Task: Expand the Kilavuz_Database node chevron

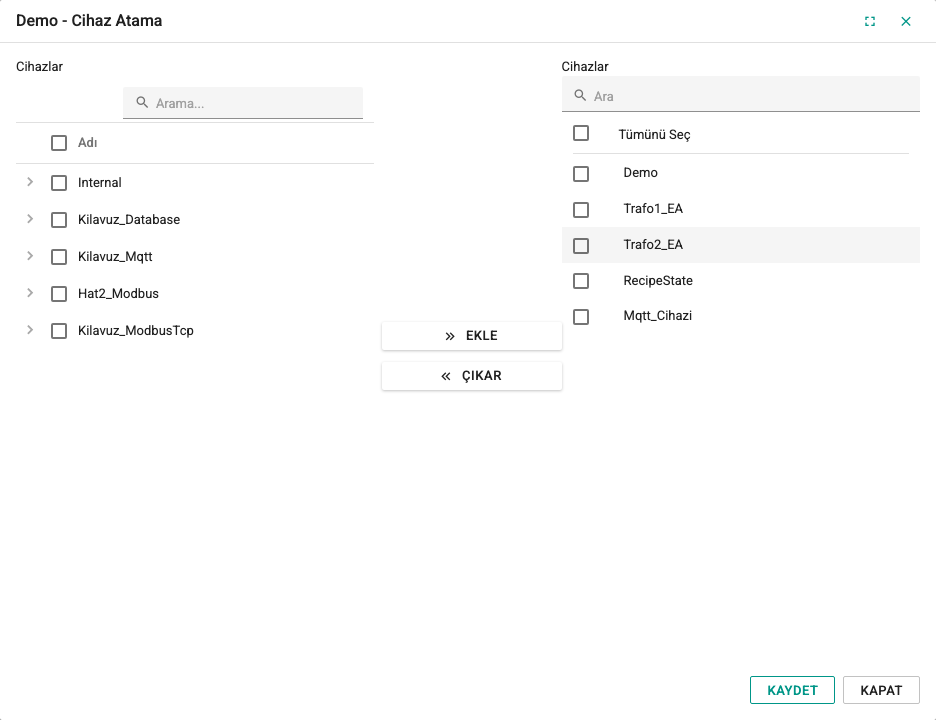Action: 30,219
